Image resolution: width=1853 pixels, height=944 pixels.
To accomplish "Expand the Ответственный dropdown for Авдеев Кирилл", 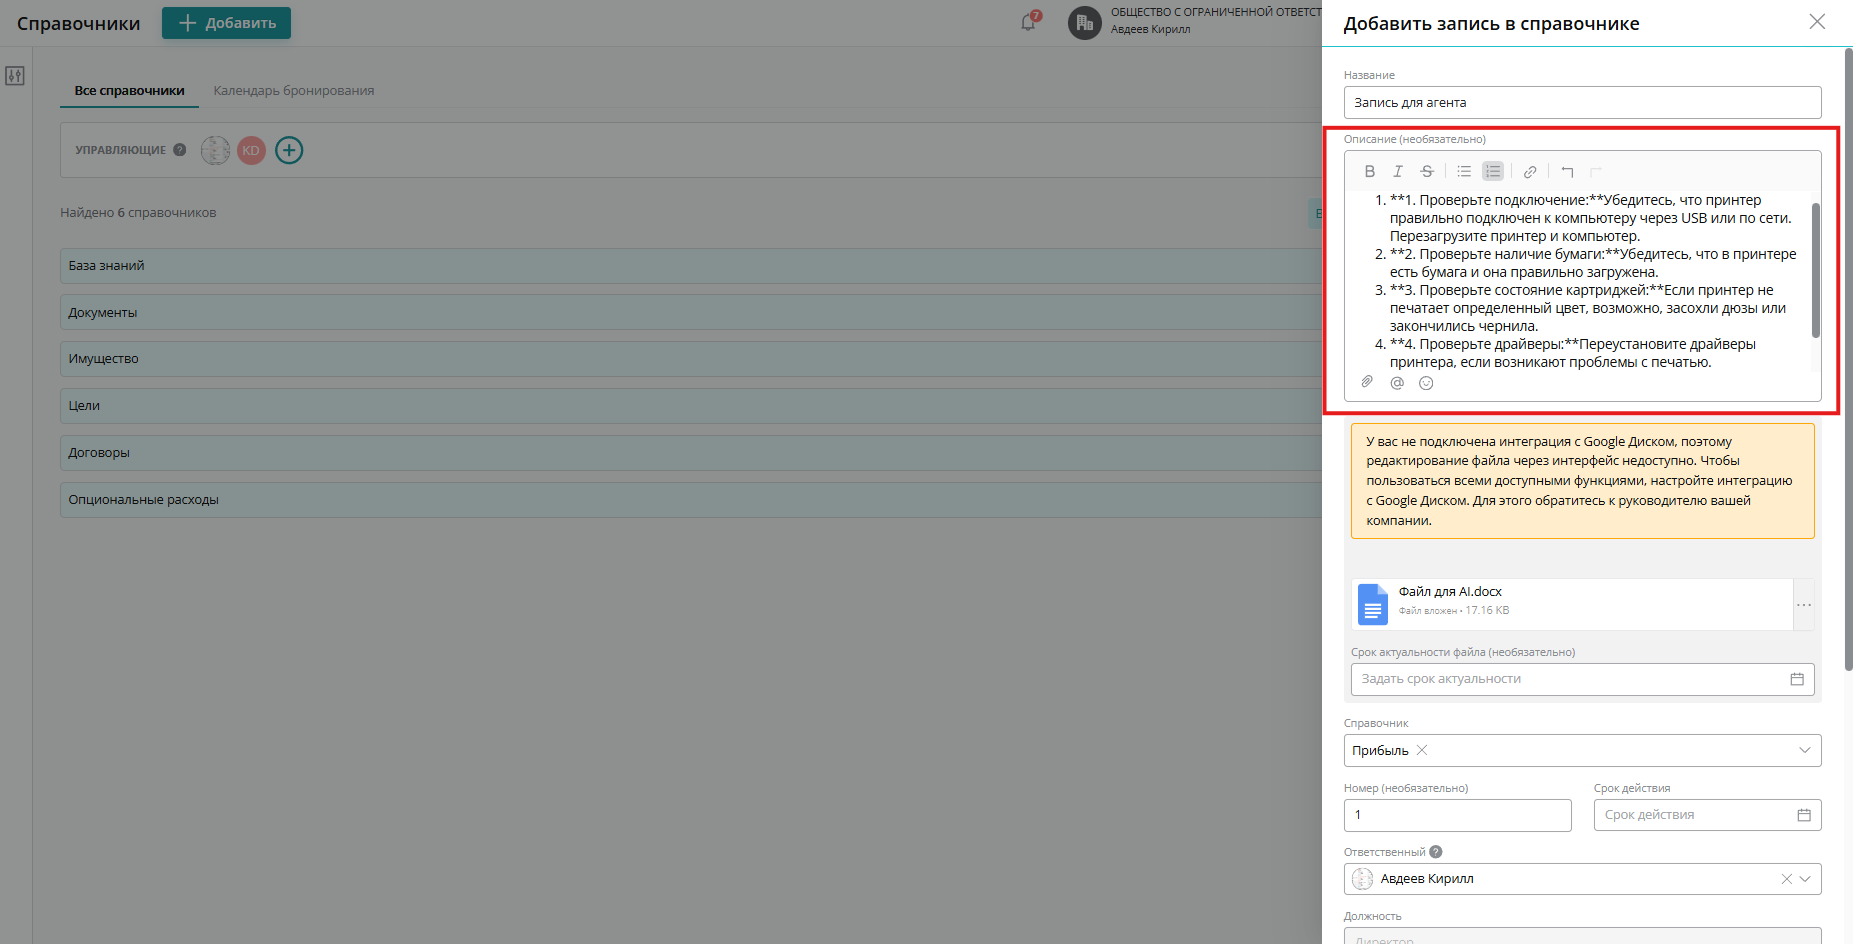I will [1805, 879].
